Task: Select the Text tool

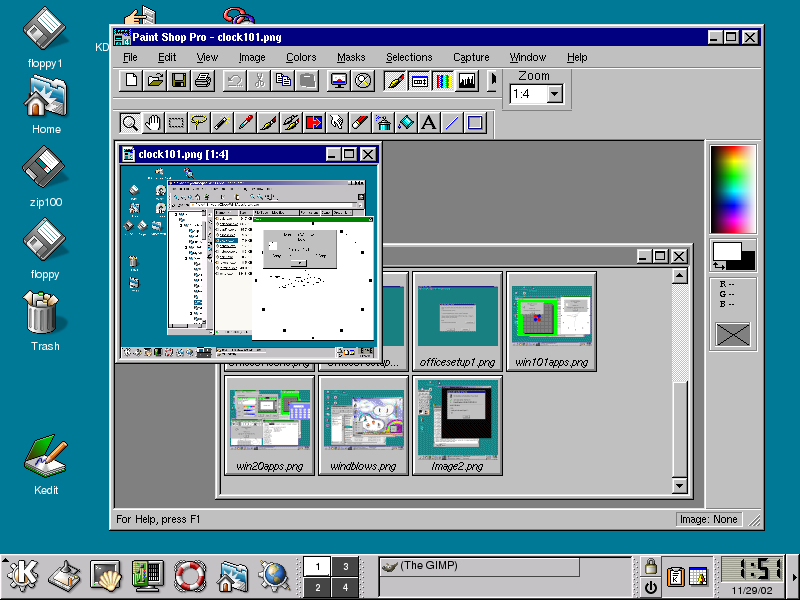Action: [x=429, y=123]
